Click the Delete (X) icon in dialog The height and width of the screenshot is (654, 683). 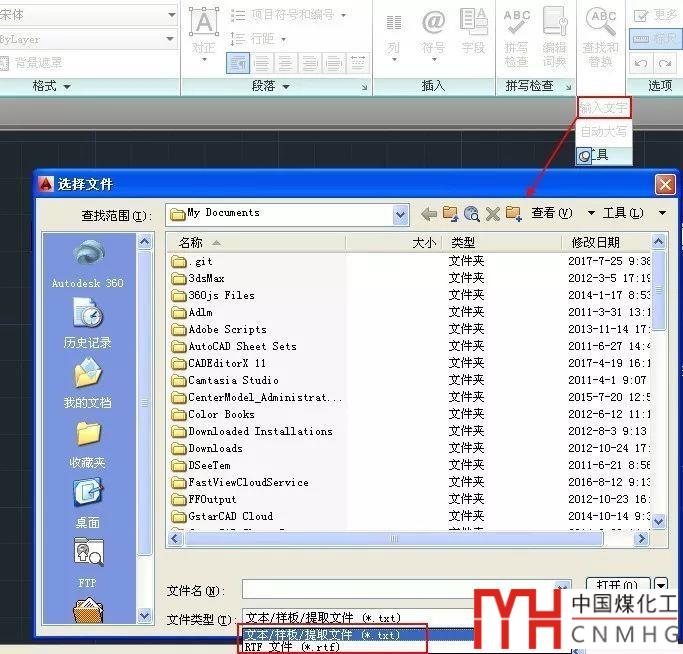[493, 214]
